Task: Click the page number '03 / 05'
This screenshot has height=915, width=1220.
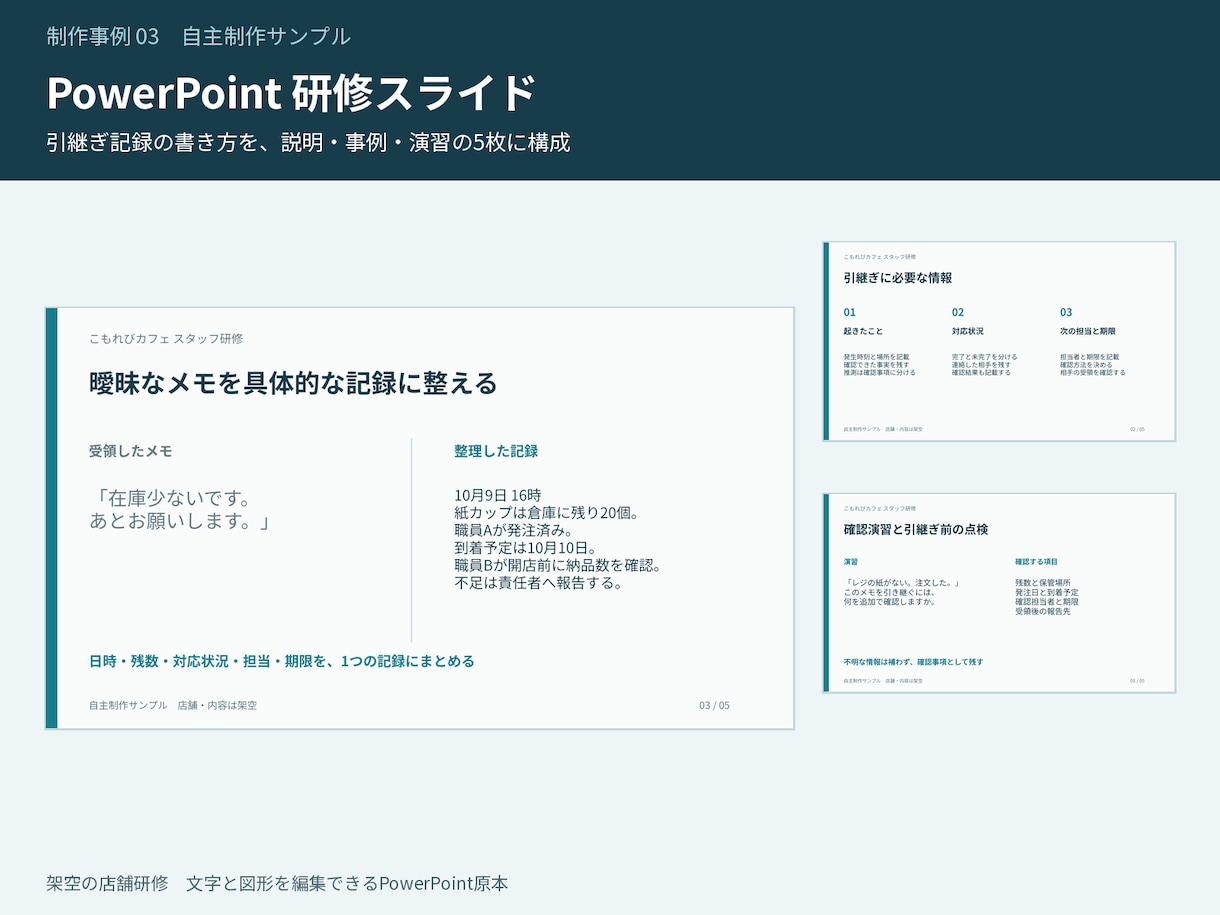Action: 714,705
